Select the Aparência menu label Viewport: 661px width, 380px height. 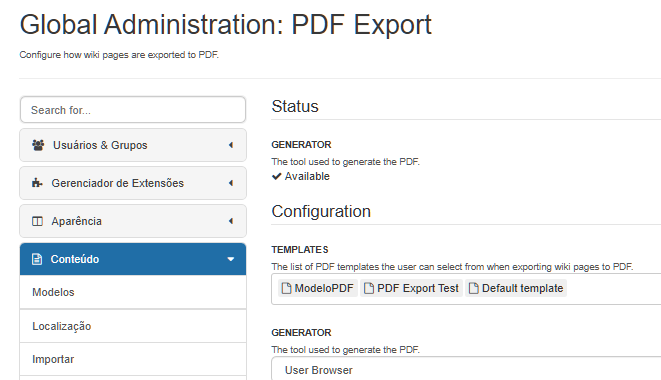pos(76,221)
